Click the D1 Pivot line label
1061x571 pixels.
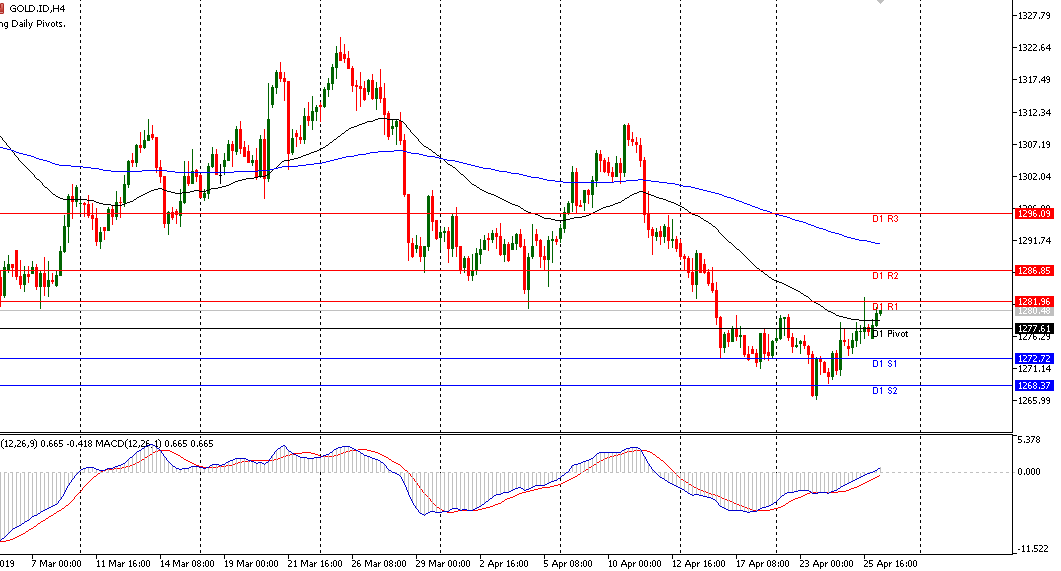point(890,334)
